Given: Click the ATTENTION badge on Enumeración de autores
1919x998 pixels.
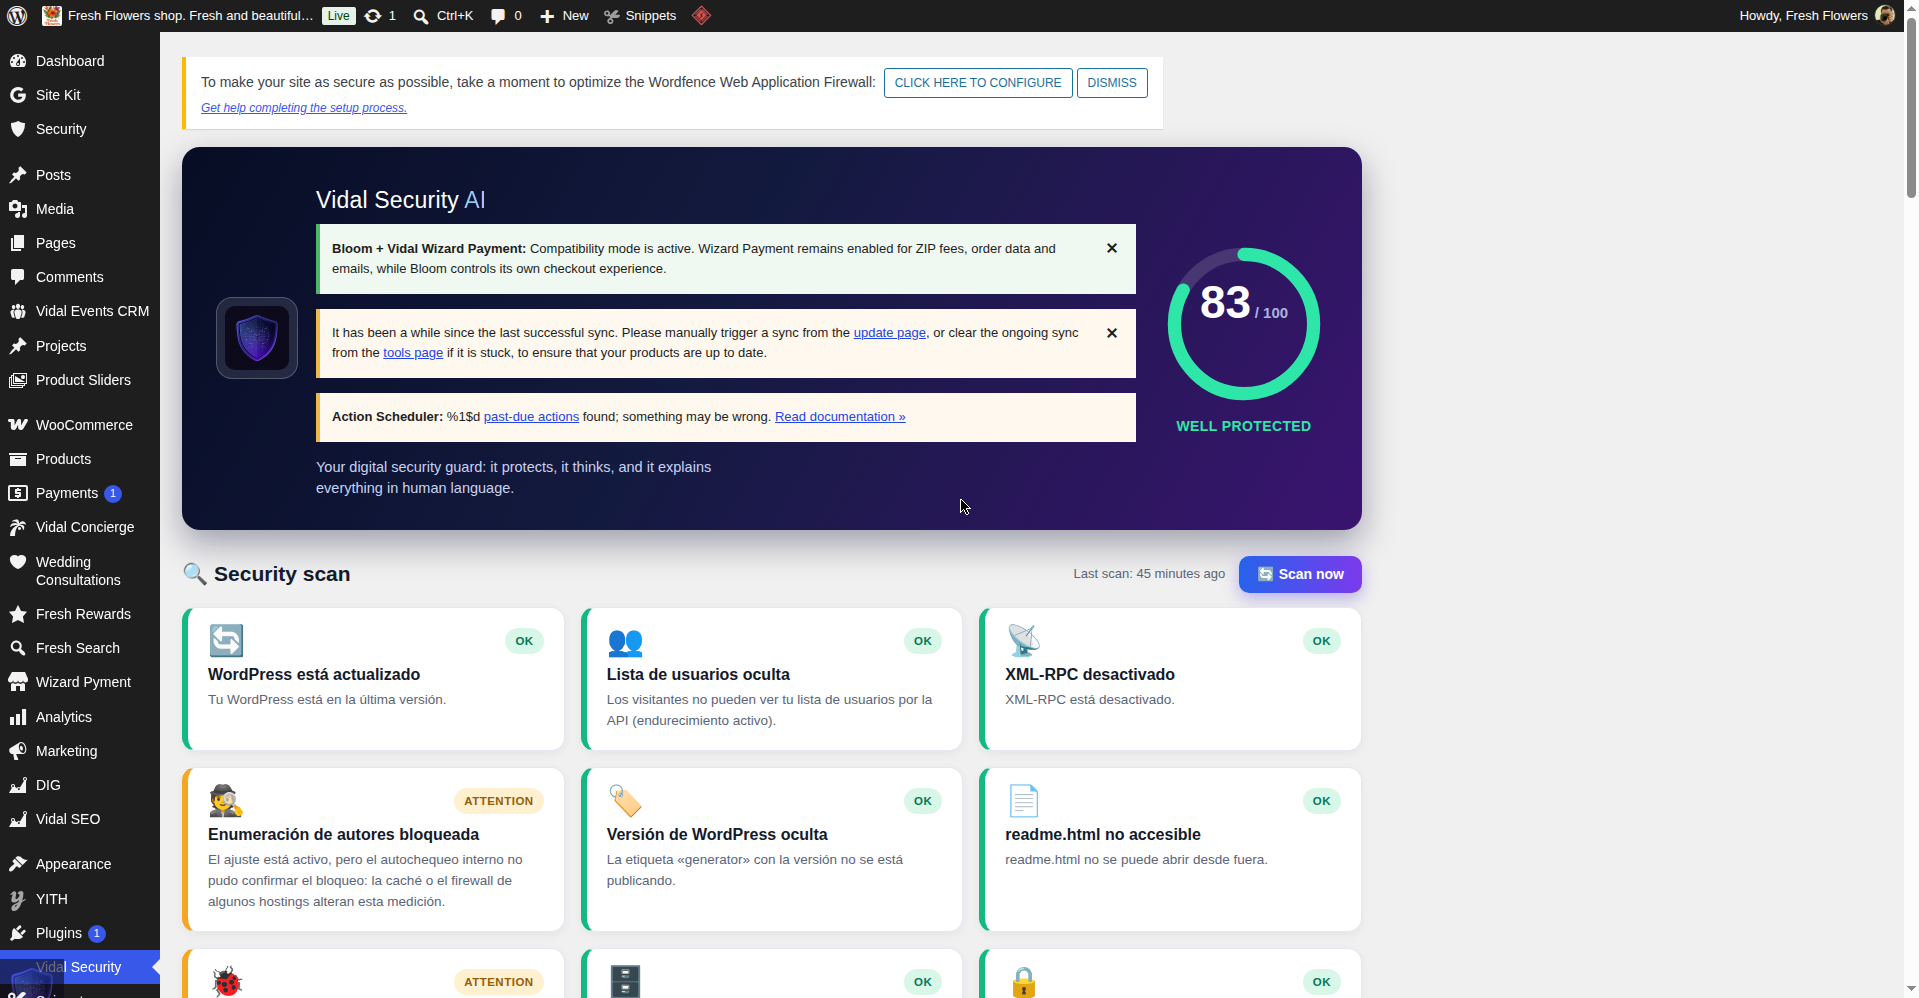Looking at the screenshot, I should coord(498,801).
